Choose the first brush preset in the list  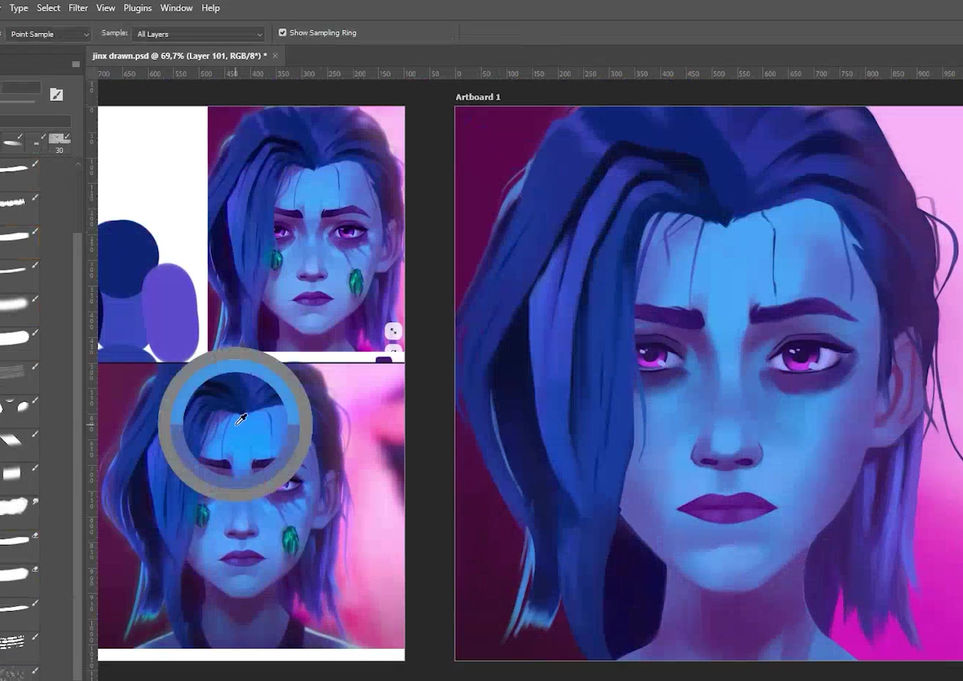(15, 170)
